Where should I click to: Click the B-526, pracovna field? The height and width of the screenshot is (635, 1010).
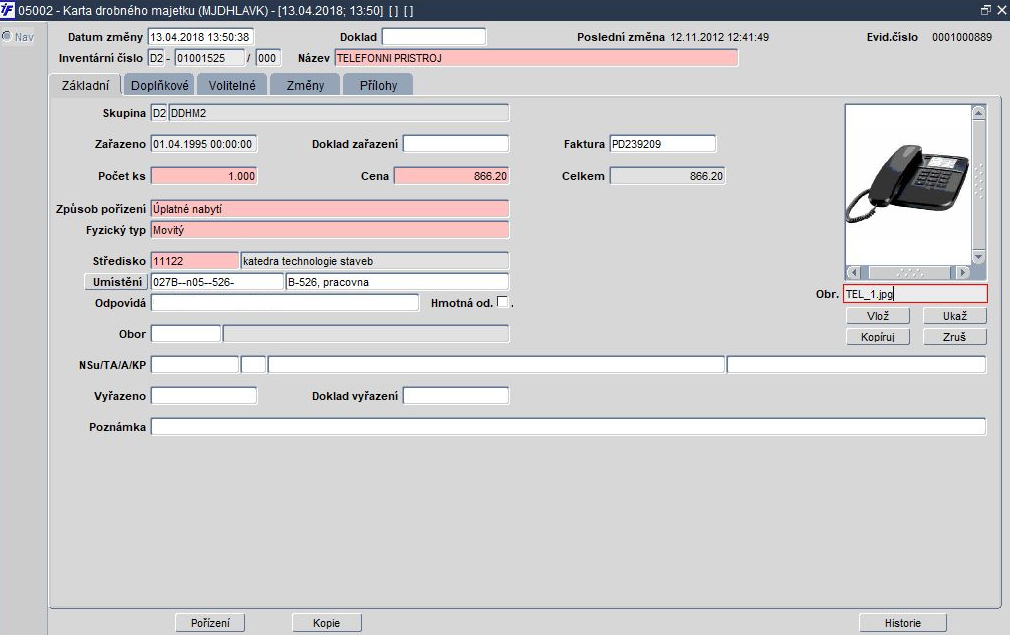coord(397,282)
